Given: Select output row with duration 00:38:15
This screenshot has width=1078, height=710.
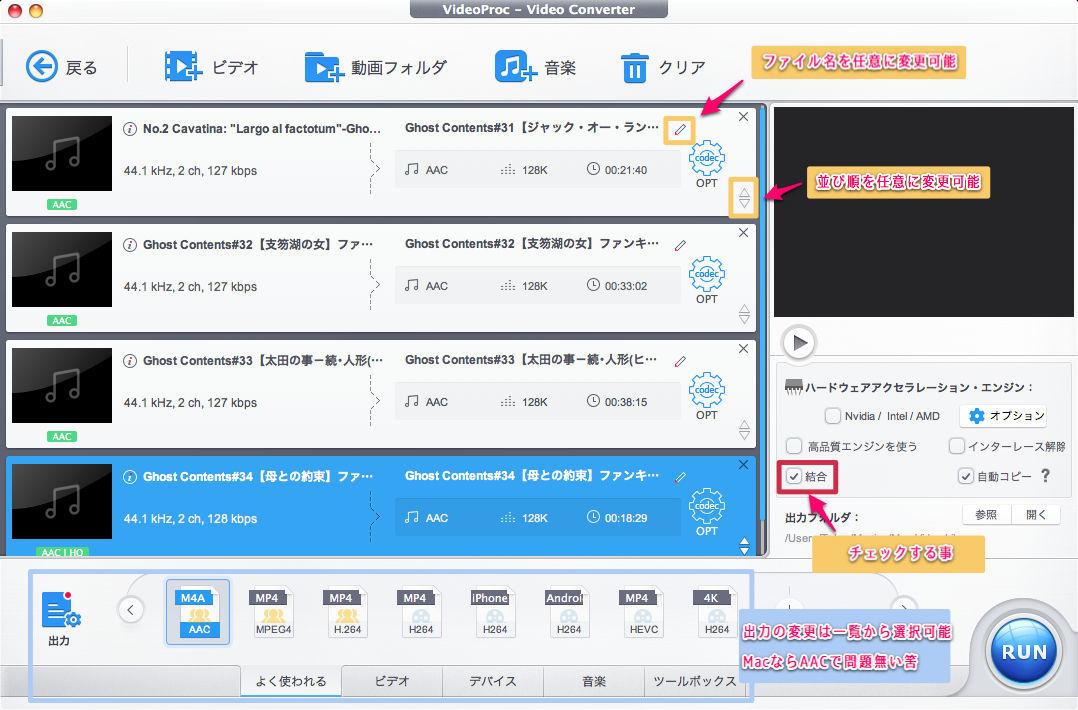Looking at the screenshot, I should tap(538, 402).
